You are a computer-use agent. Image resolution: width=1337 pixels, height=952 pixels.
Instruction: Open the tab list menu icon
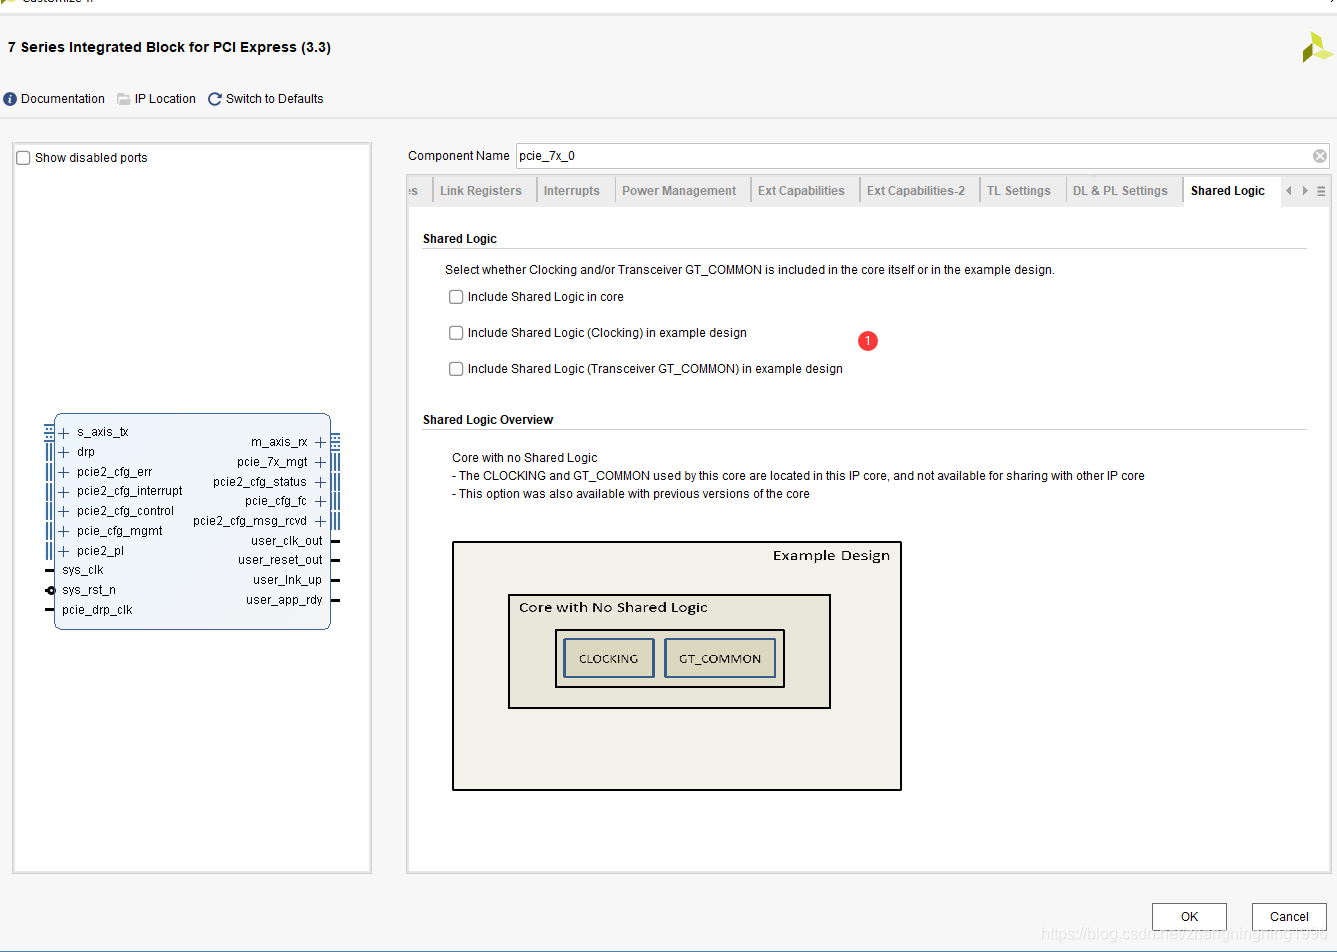1321,191
